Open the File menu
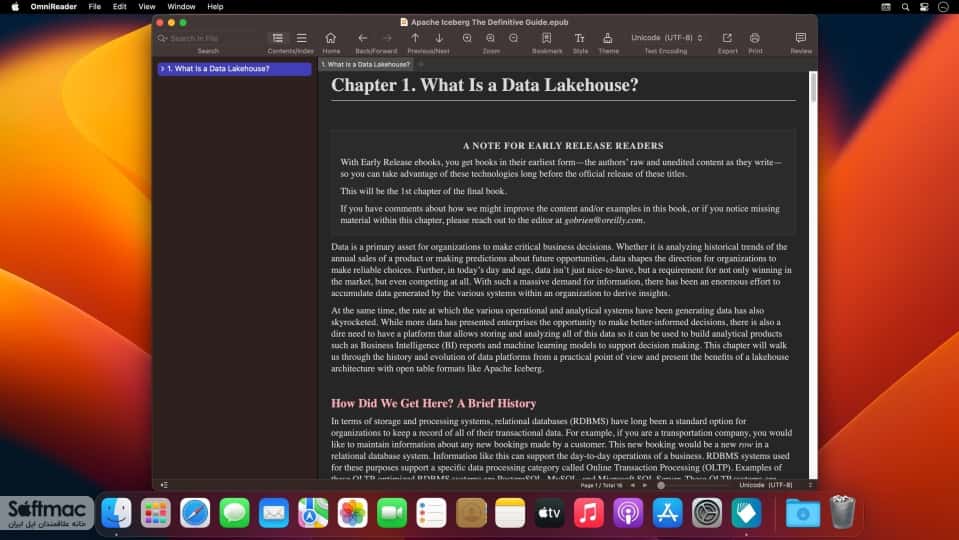The height and width of the screenshot is (540, 959). (94, 7)
